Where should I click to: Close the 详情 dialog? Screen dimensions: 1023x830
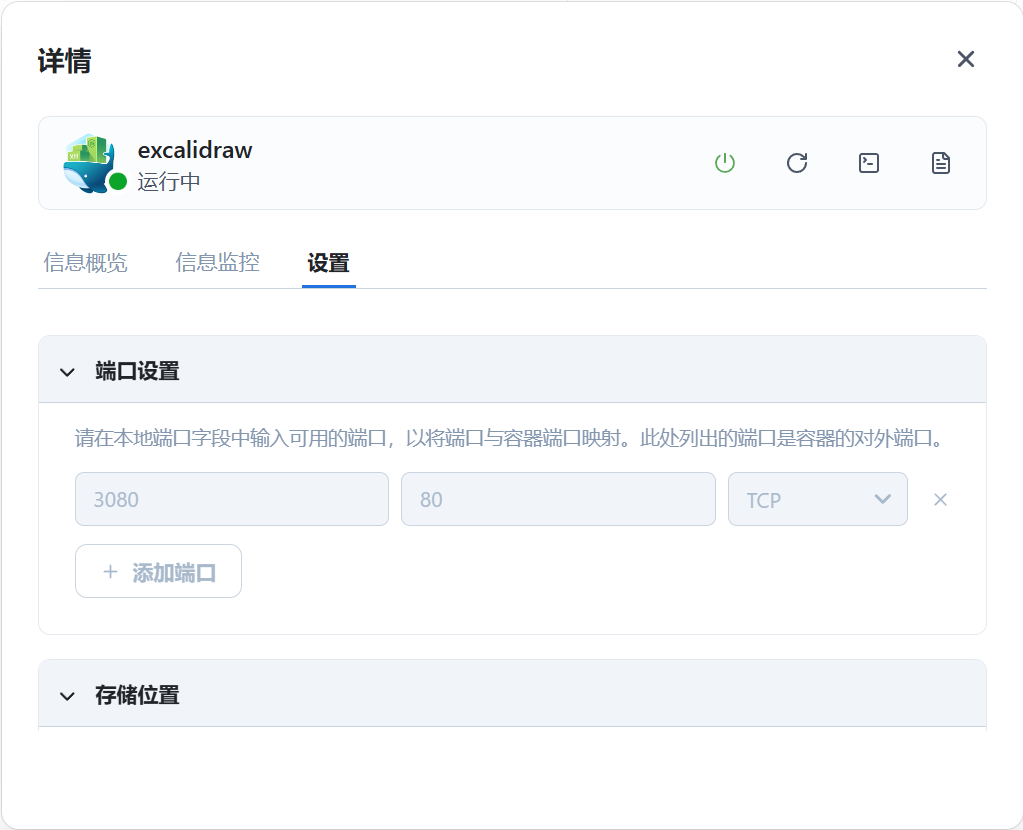tap(966, 59)
